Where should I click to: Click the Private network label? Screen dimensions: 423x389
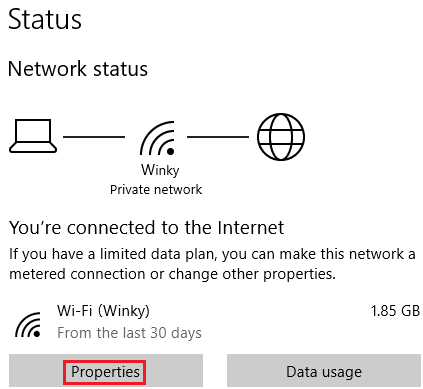156,190
